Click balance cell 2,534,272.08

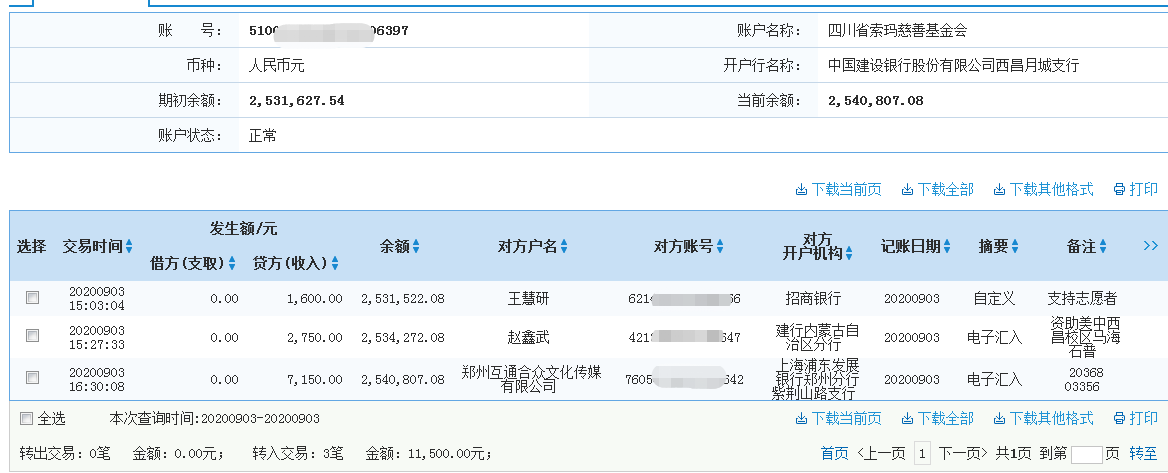(402, 337)
